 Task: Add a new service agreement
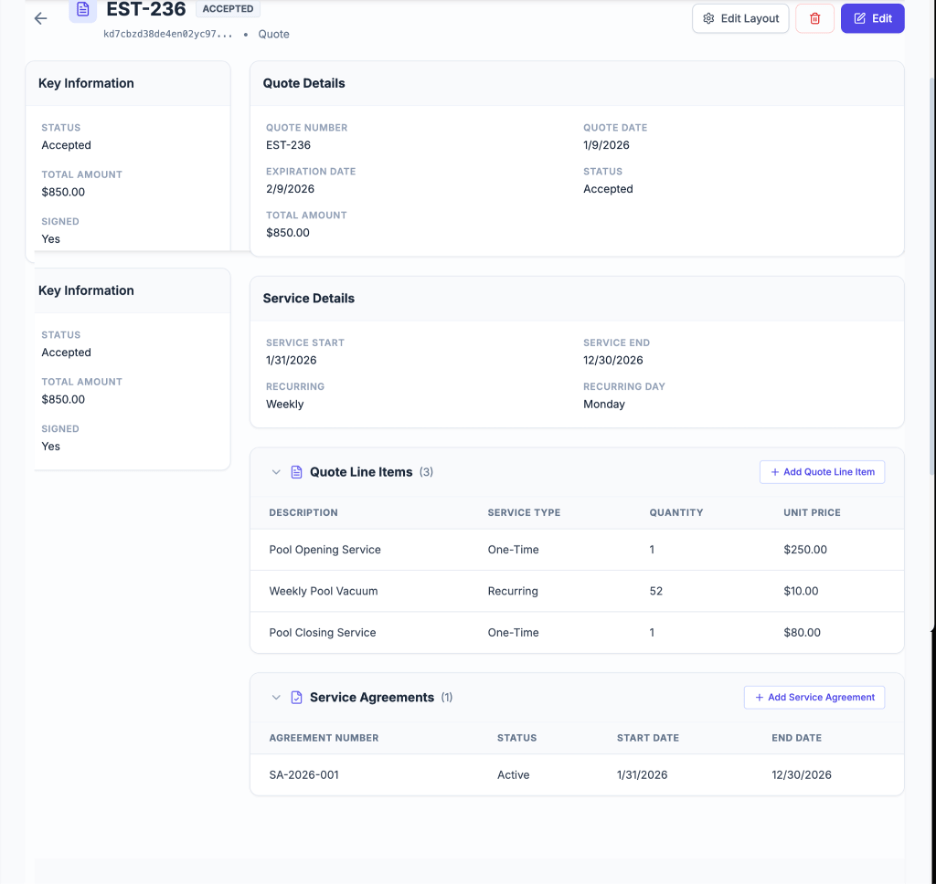tap(814, 697)
